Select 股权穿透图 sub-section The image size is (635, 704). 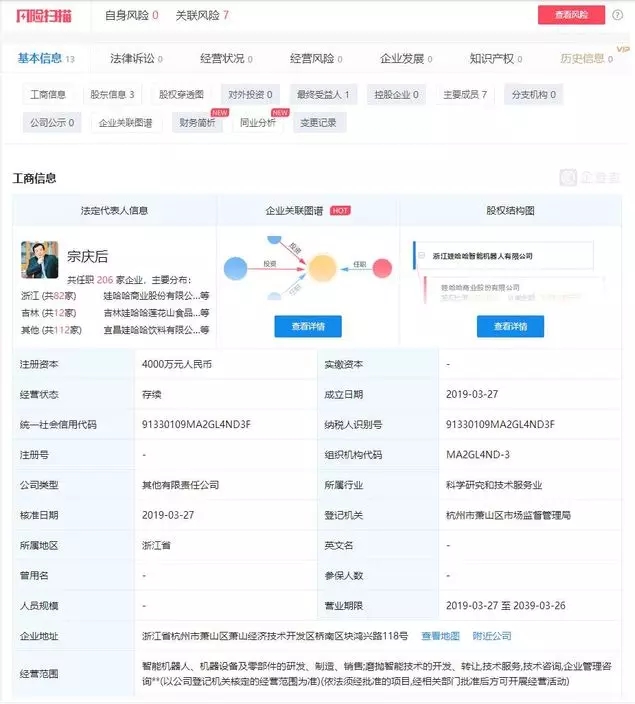click(x=181, y=94)
